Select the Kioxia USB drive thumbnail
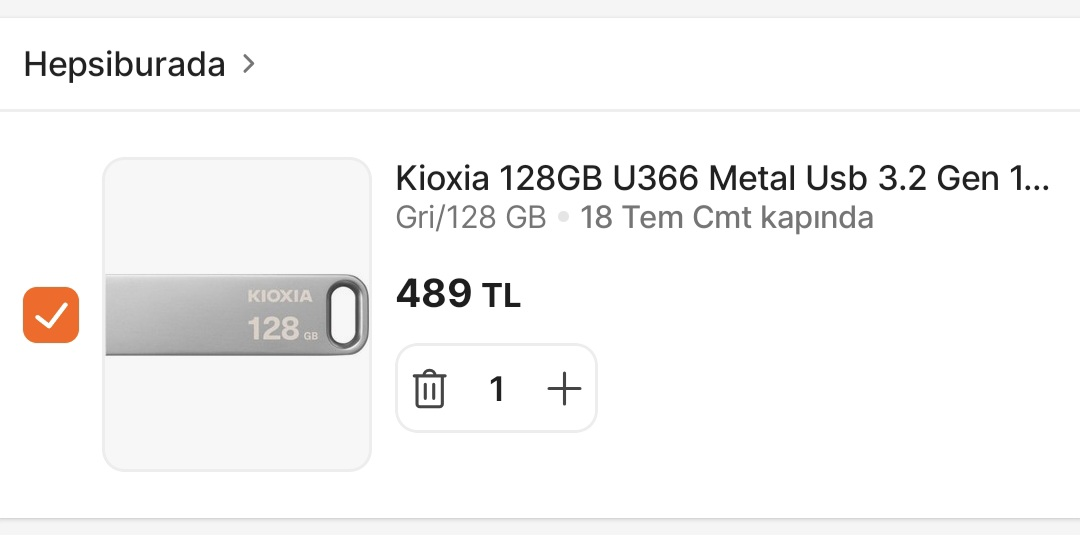This screenshot has width=1080, height=535. pyautogui.click(x=237, y=315)
